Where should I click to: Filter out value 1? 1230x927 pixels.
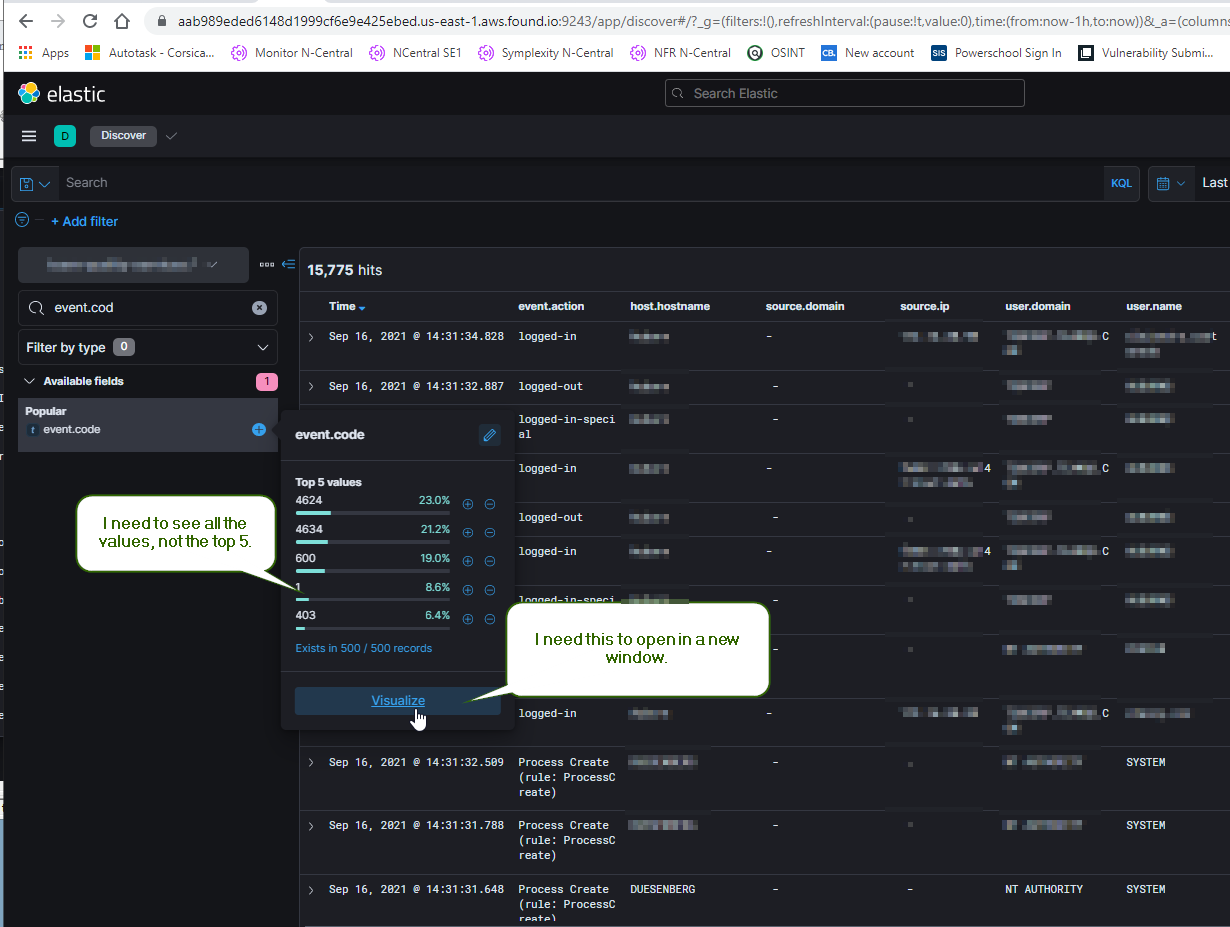pyautogui.click(x=490, y=591)
